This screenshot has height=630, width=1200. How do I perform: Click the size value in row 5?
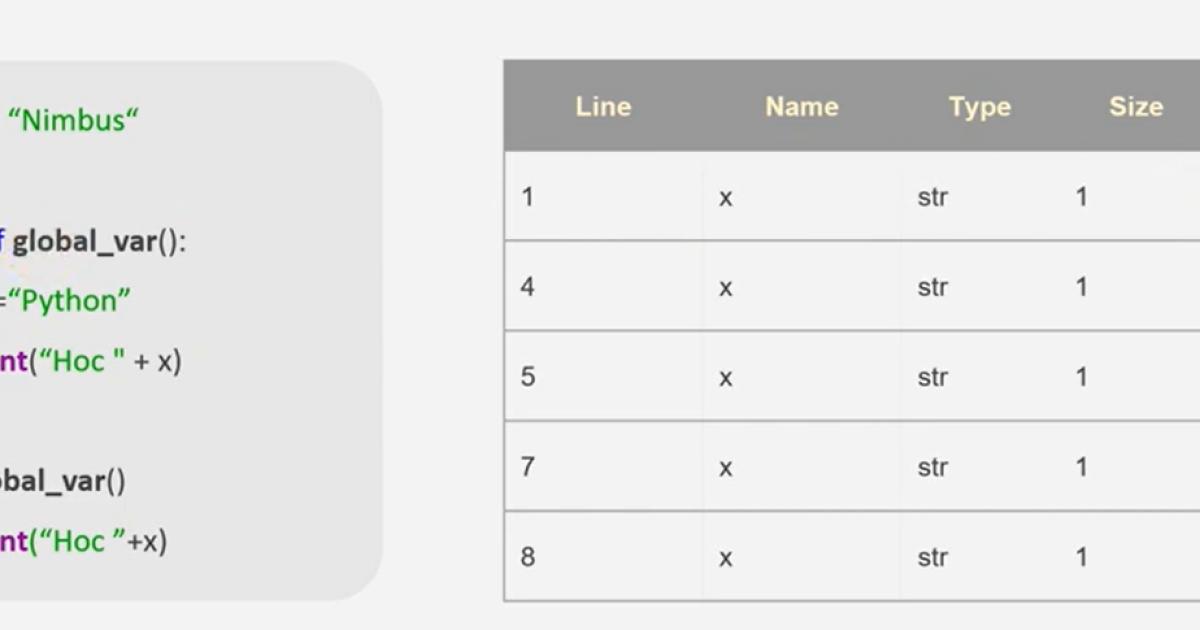pyautogui.click(x=1081, y=378)
